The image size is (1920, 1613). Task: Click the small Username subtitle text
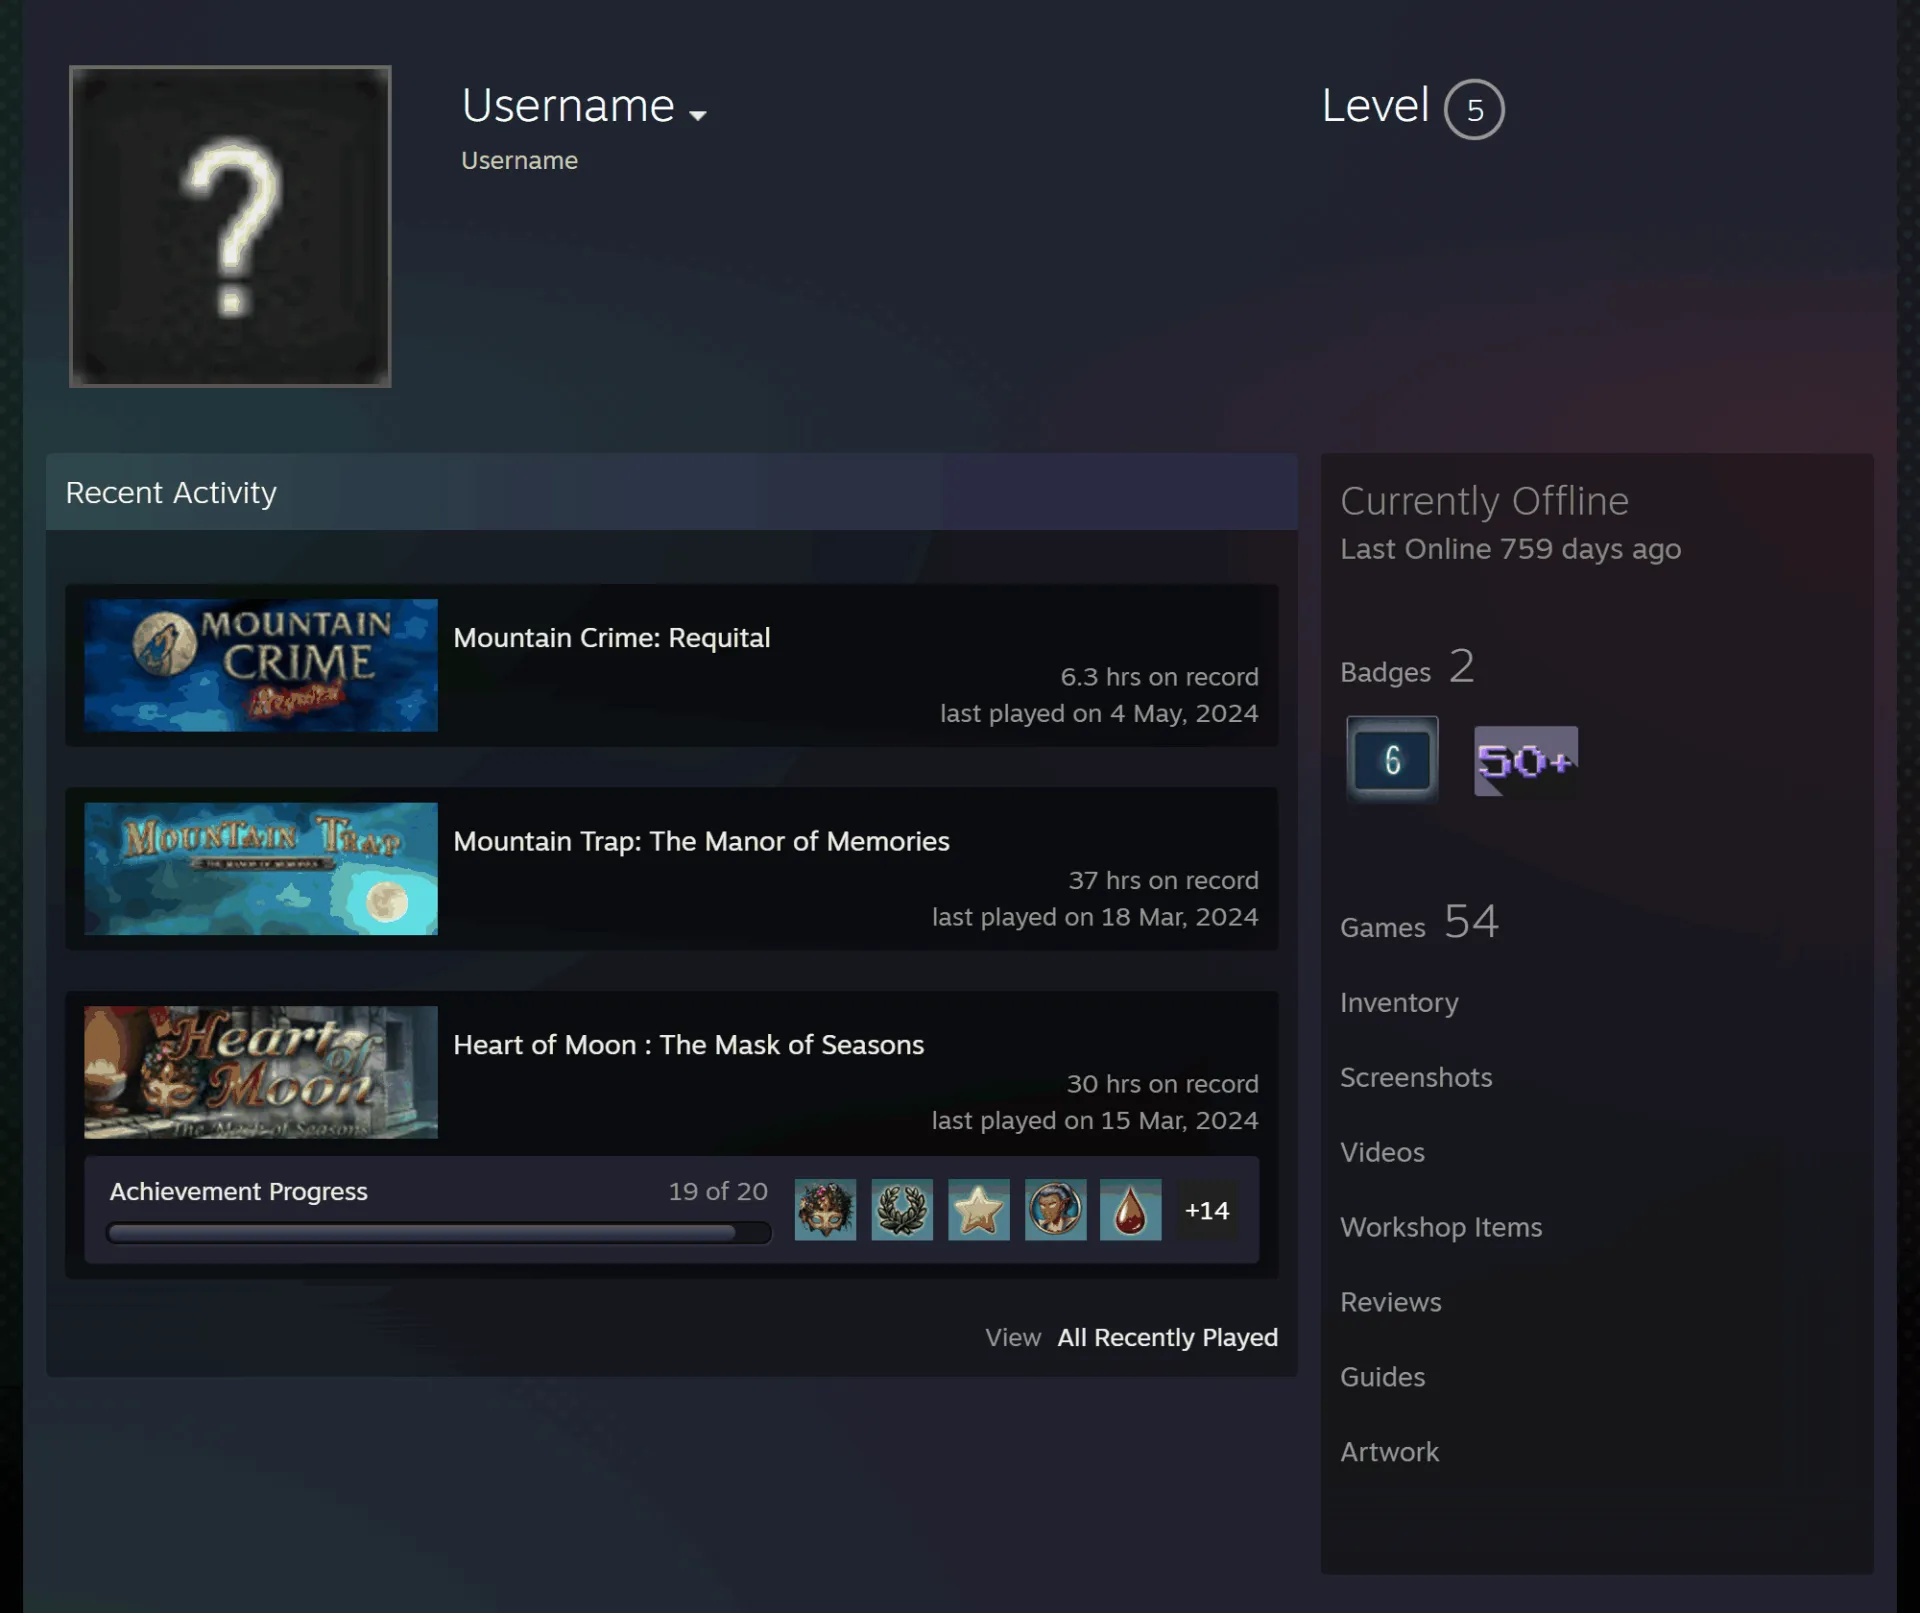pos(519,160)
